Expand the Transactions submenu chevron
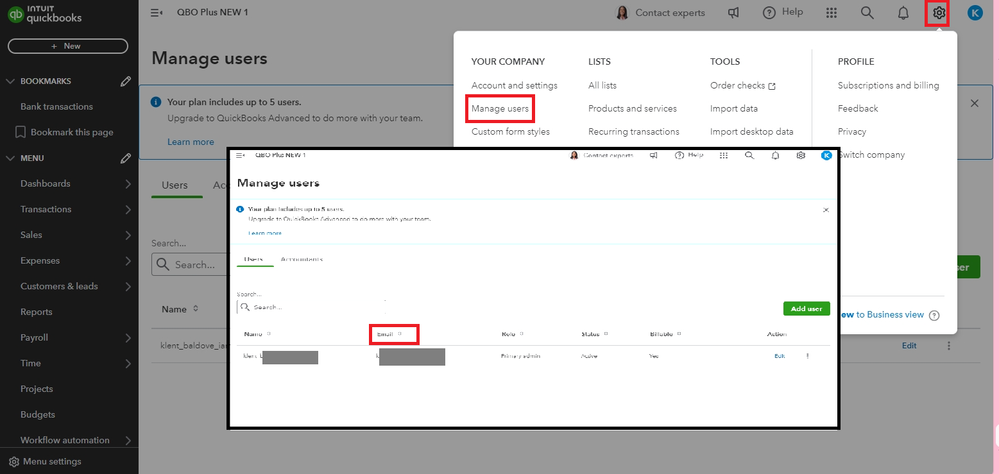This screenshot has width=999, height=474. [x=128, y=209]
